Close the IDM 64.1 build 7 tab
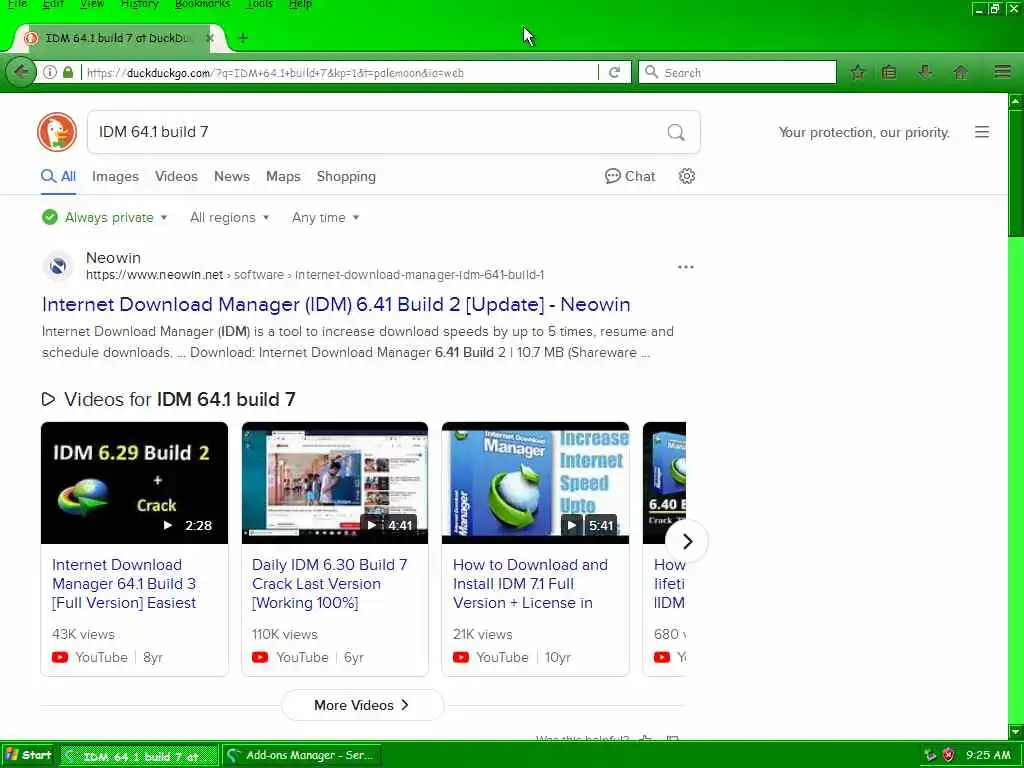The width and height of the screenshot is (1024, 768). point(210,38)
